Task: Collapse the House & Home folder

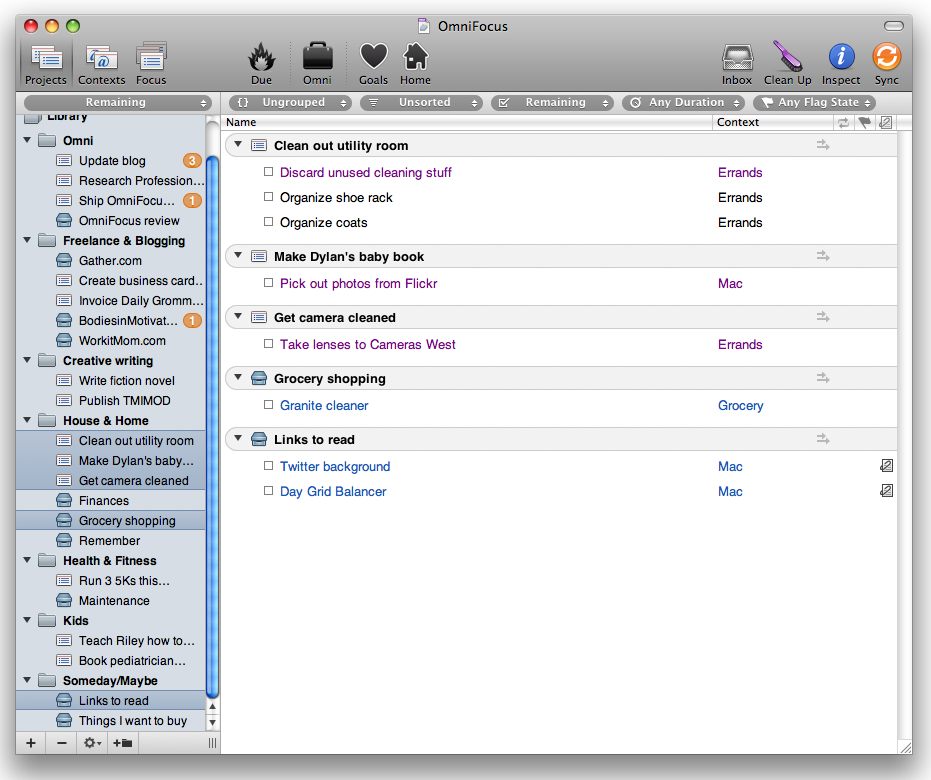Action: 27,420
